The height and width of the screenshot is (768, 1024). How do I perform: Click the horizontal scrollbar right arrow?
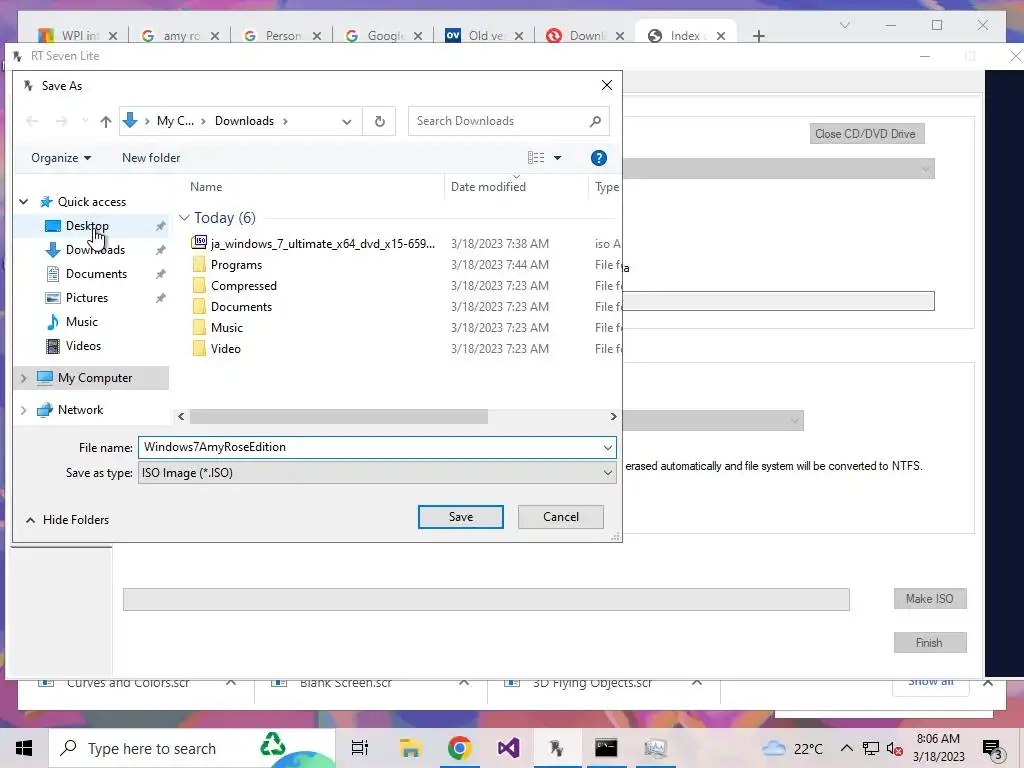(x=613, y=417)
